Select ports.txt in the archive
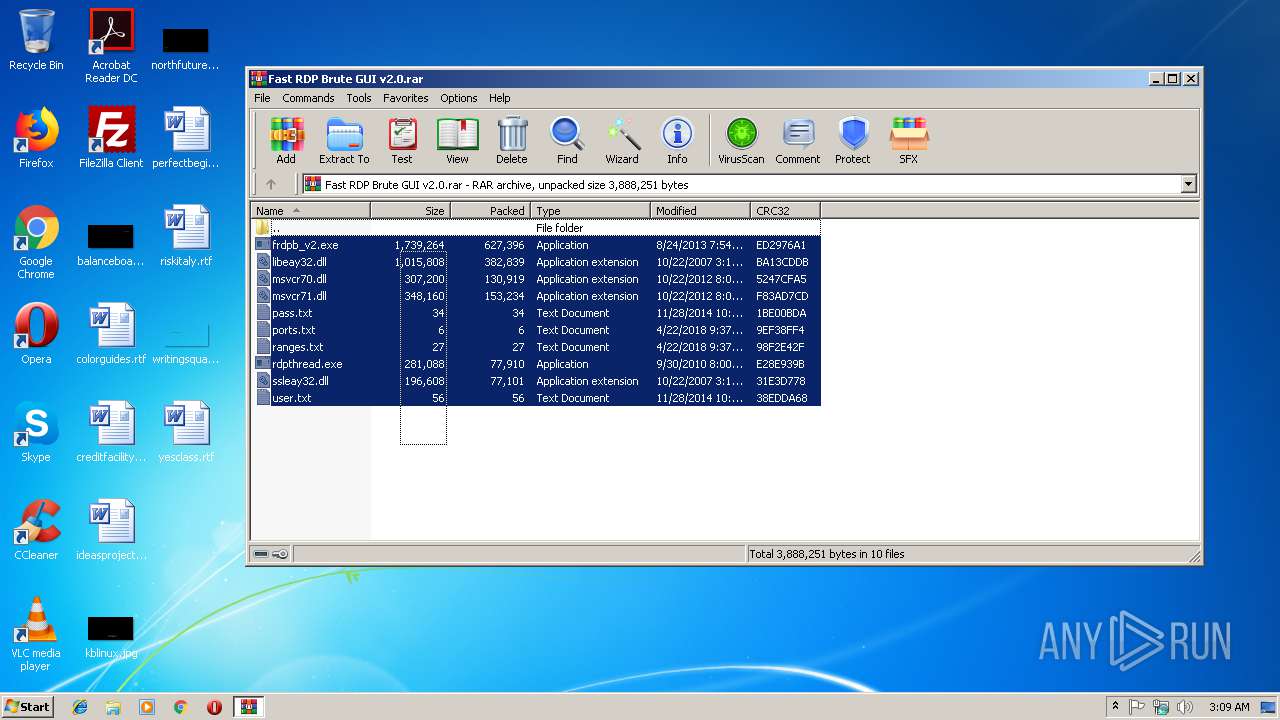 click(x=536, y=330)
